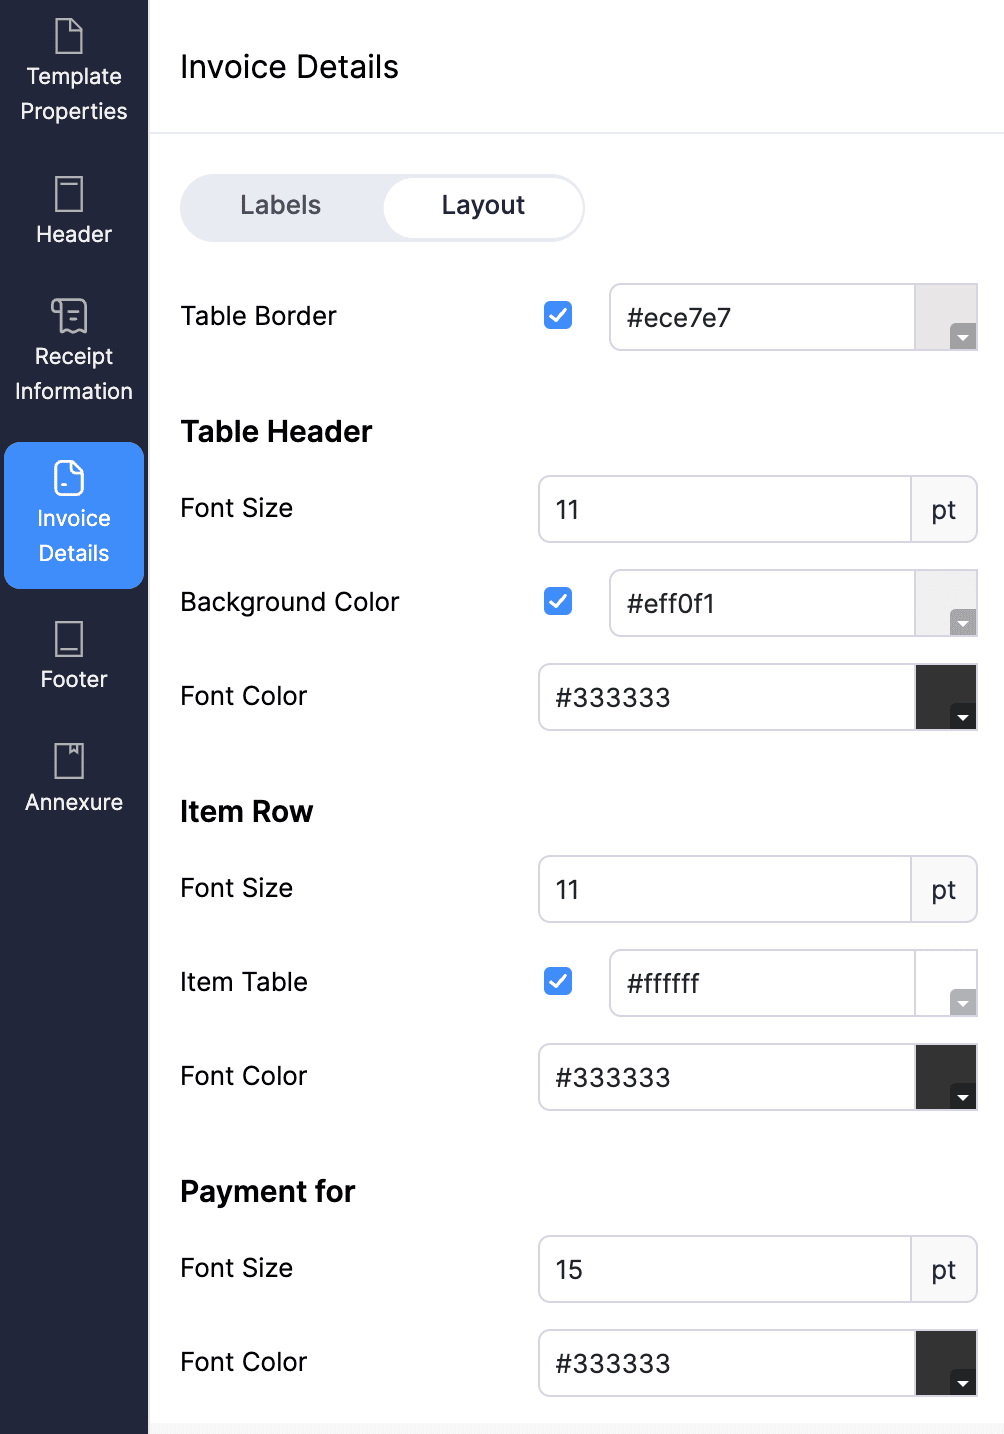Click the document icon above Invoice Details
This screenshot has width=1004, height=1434.
[70, 479]
